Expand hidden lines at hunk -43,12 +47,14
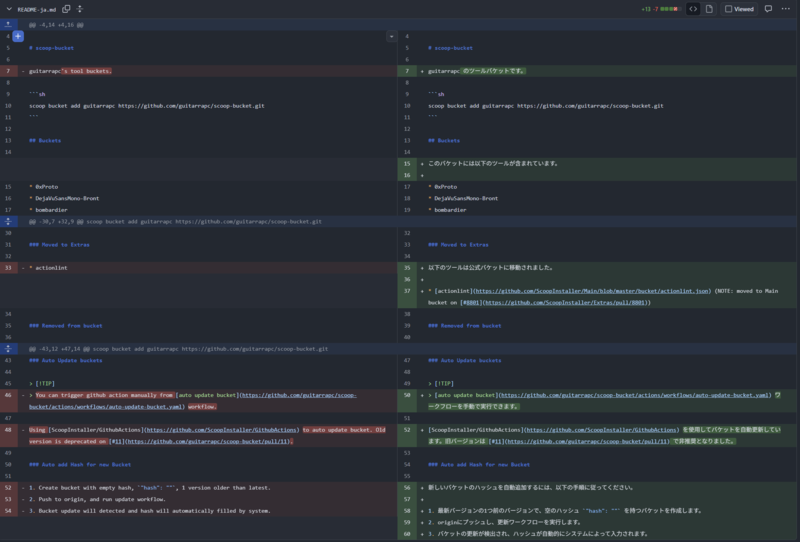The width and height of the screenshot is (800, 542). (x=8, y=349)
